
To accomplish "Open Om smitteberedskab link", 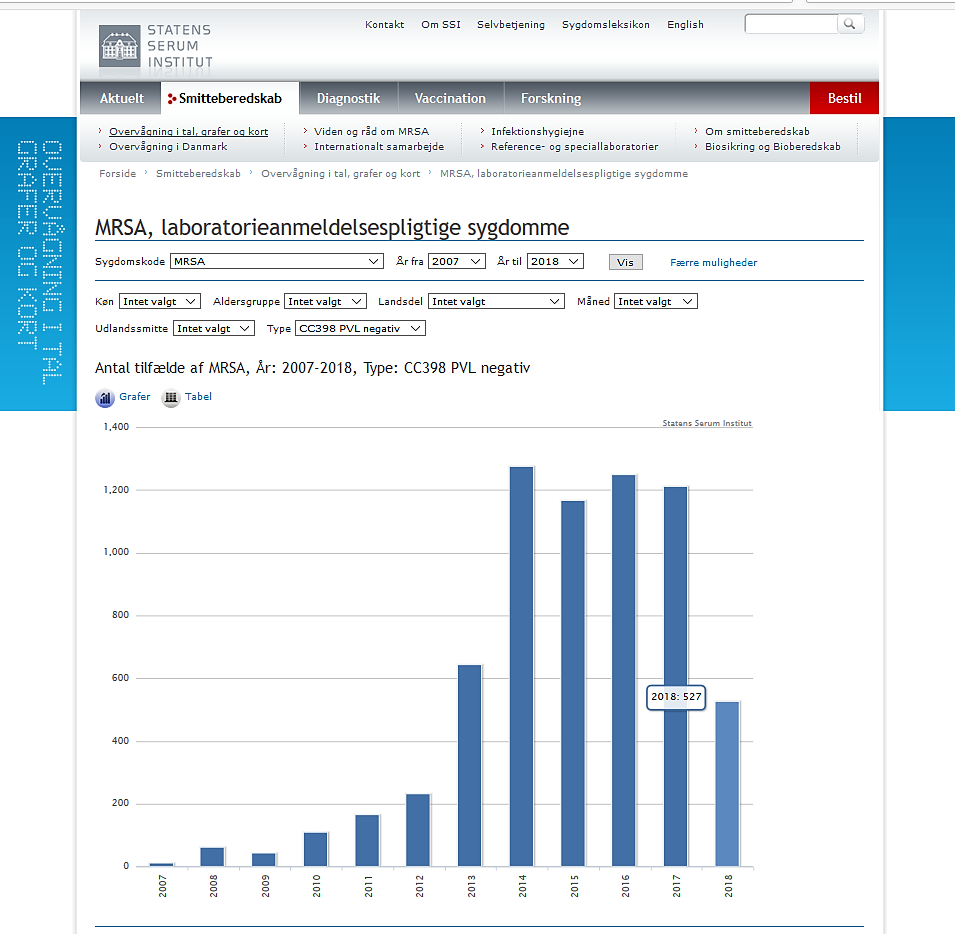I will 757,132.
